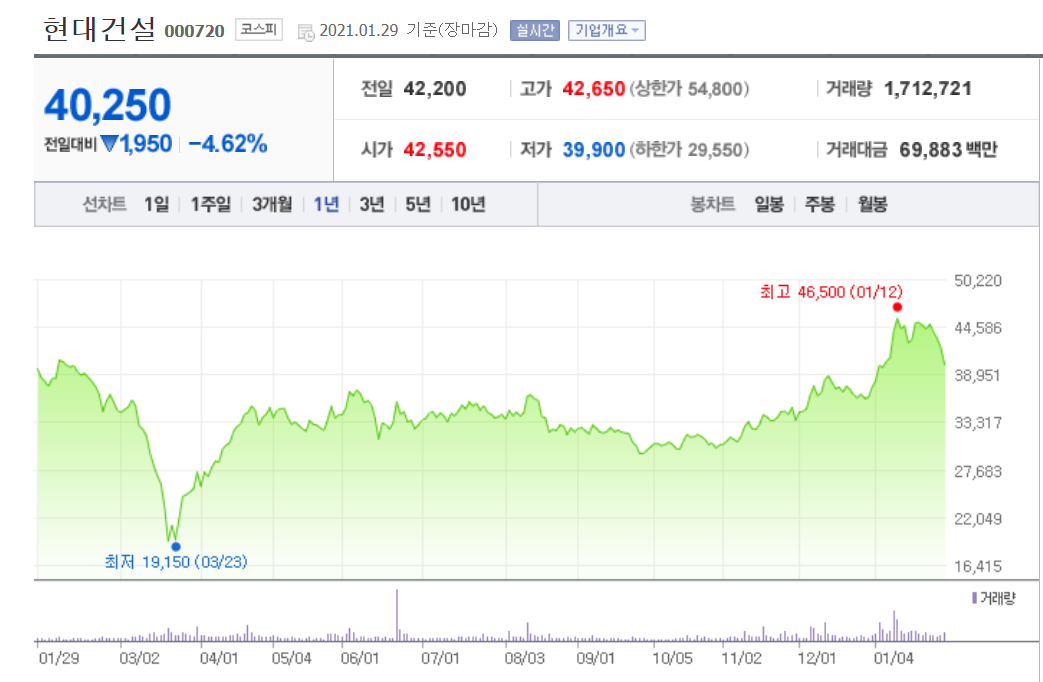Switch to 일봉 daily candle chart

[768, 204]
